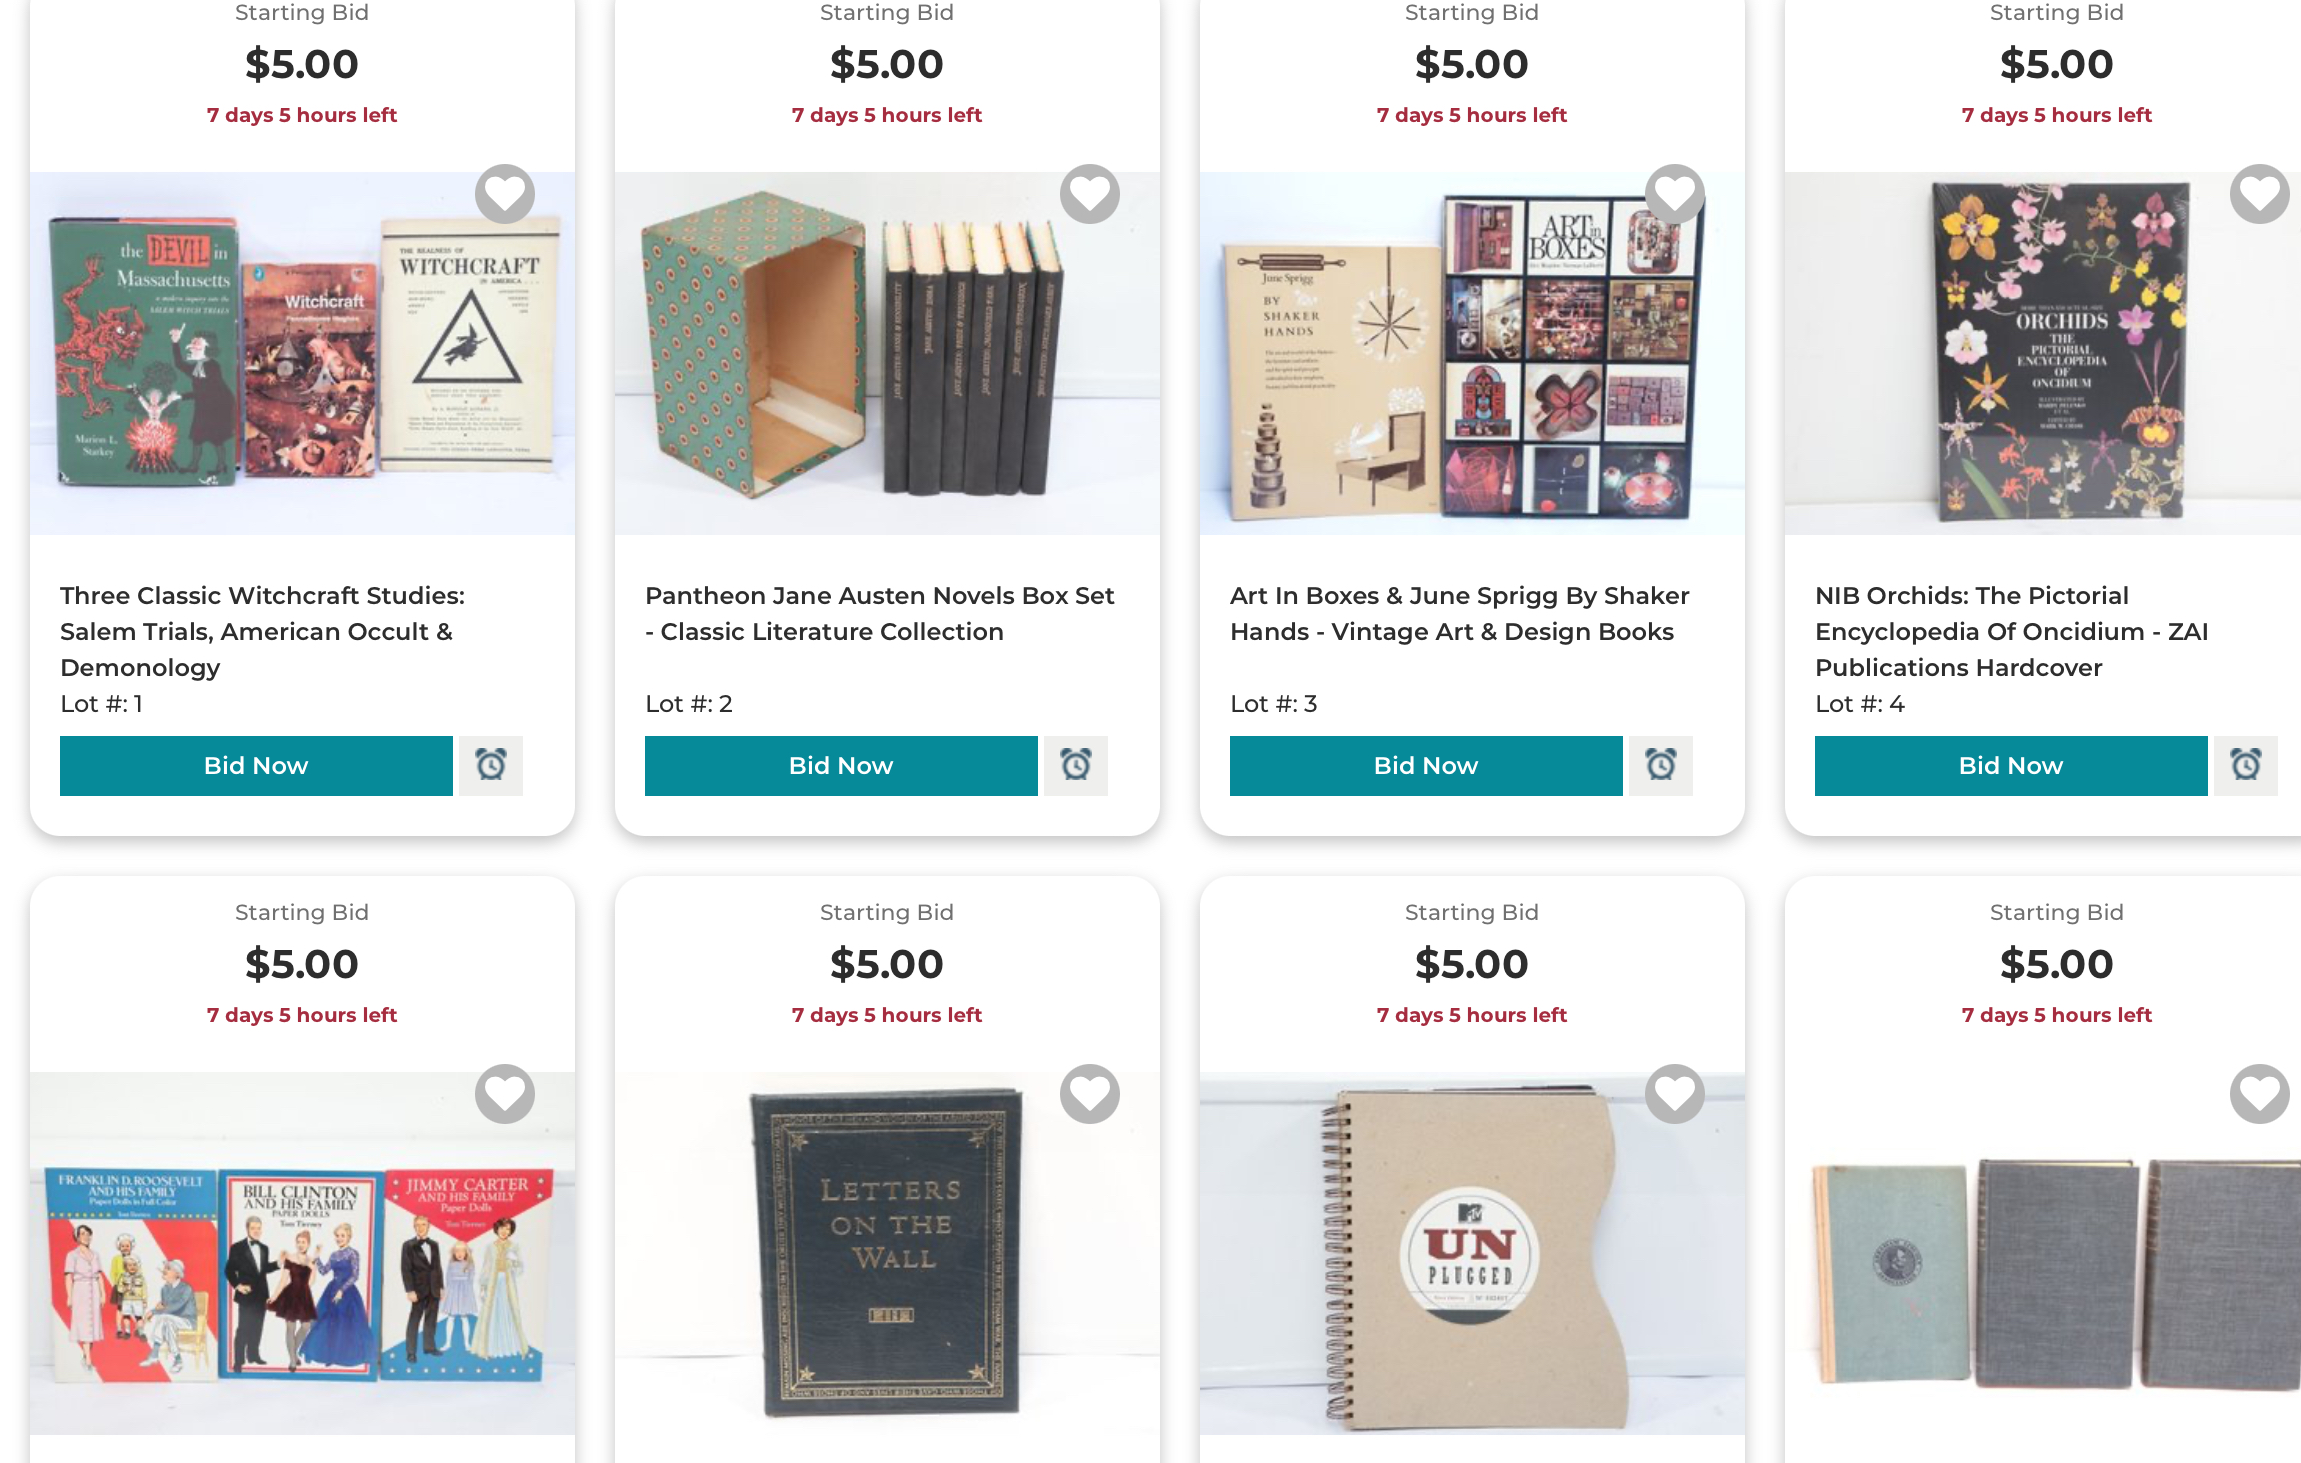This screenshot has width=2301, height=1463.
Task: Heart the gray hardcover books lot
Action: pyautogui.click(x=2259, y=1094)
